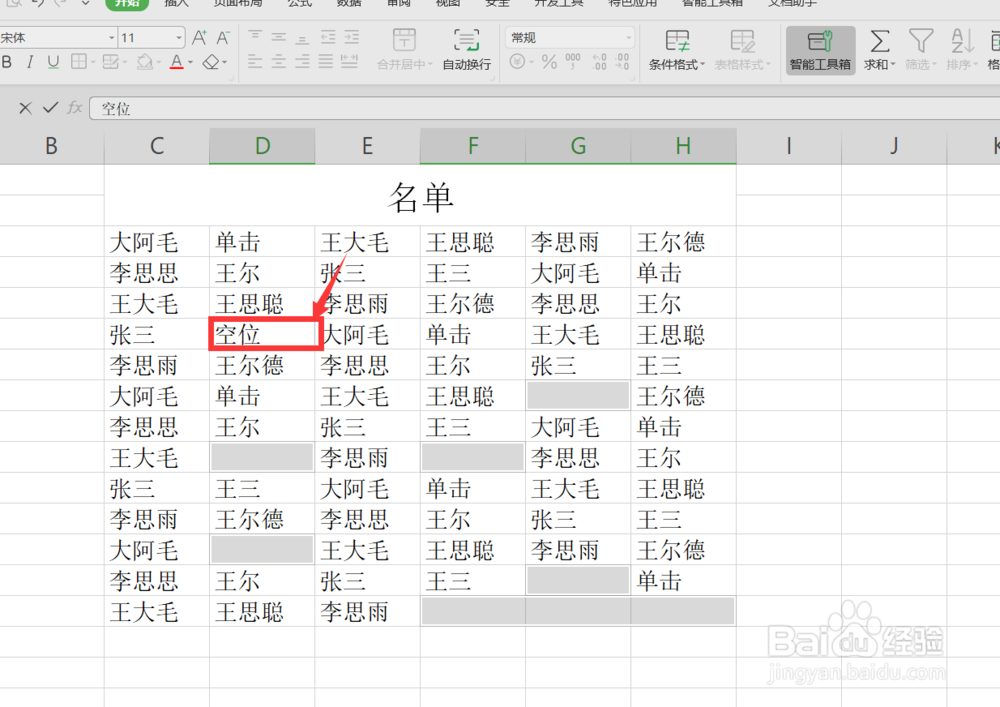The height and width of the screenshot is (707, 1000).
Task: Toggle bold formatting
Action: (x=7, y=62)
